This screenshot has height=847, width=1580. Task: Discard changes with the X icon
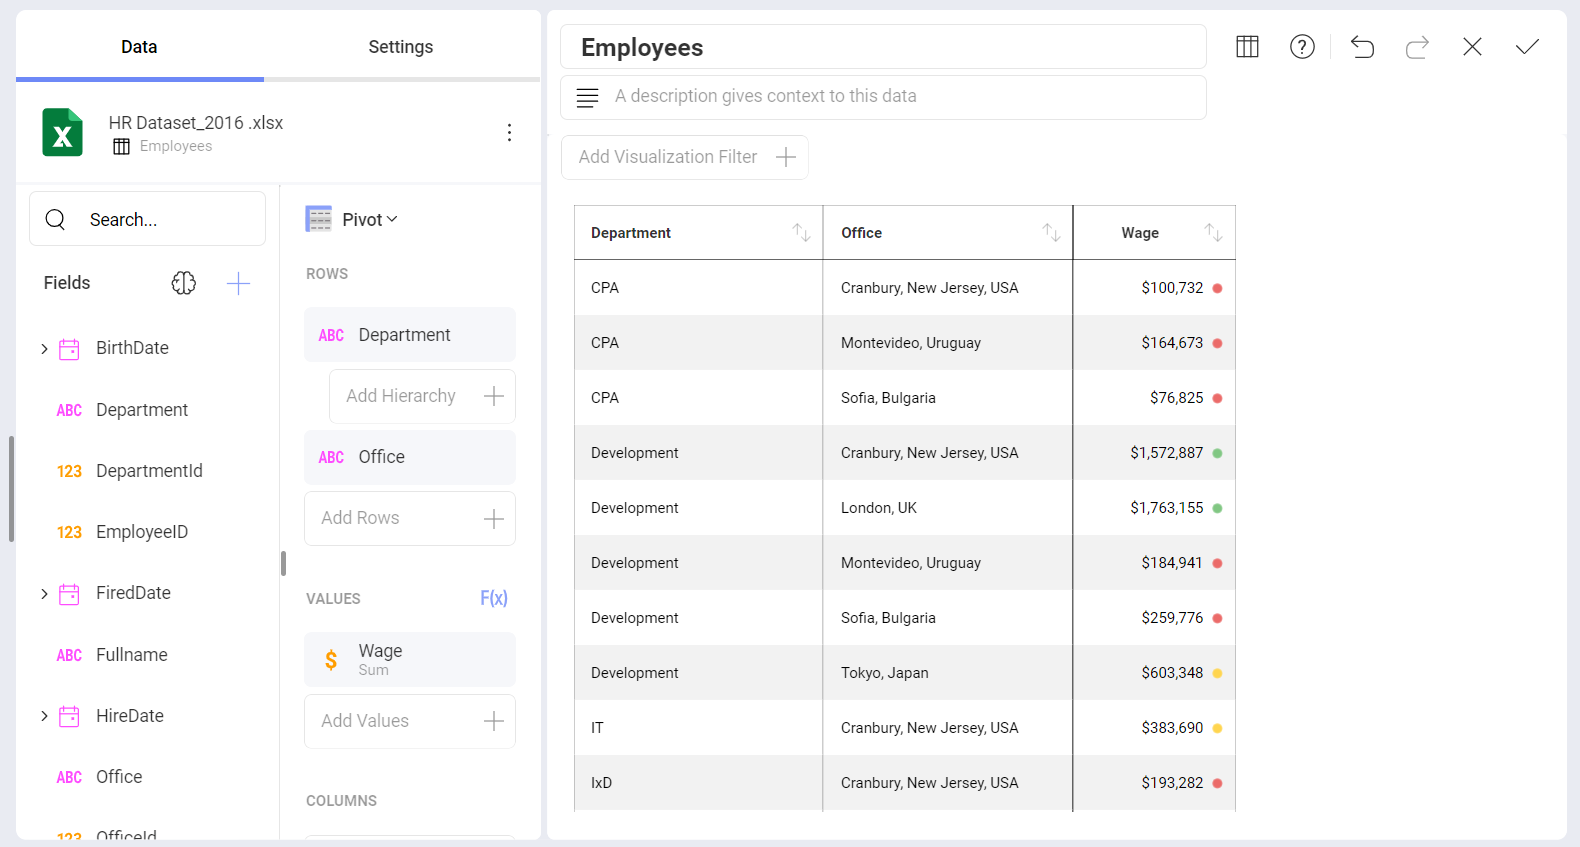click(x=1472, y=47)
